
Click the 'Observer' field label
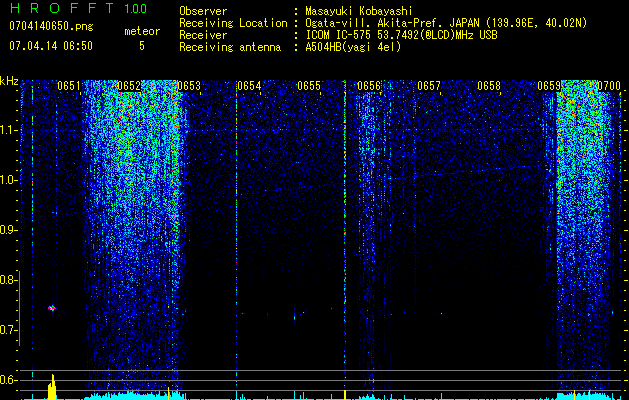203,11
